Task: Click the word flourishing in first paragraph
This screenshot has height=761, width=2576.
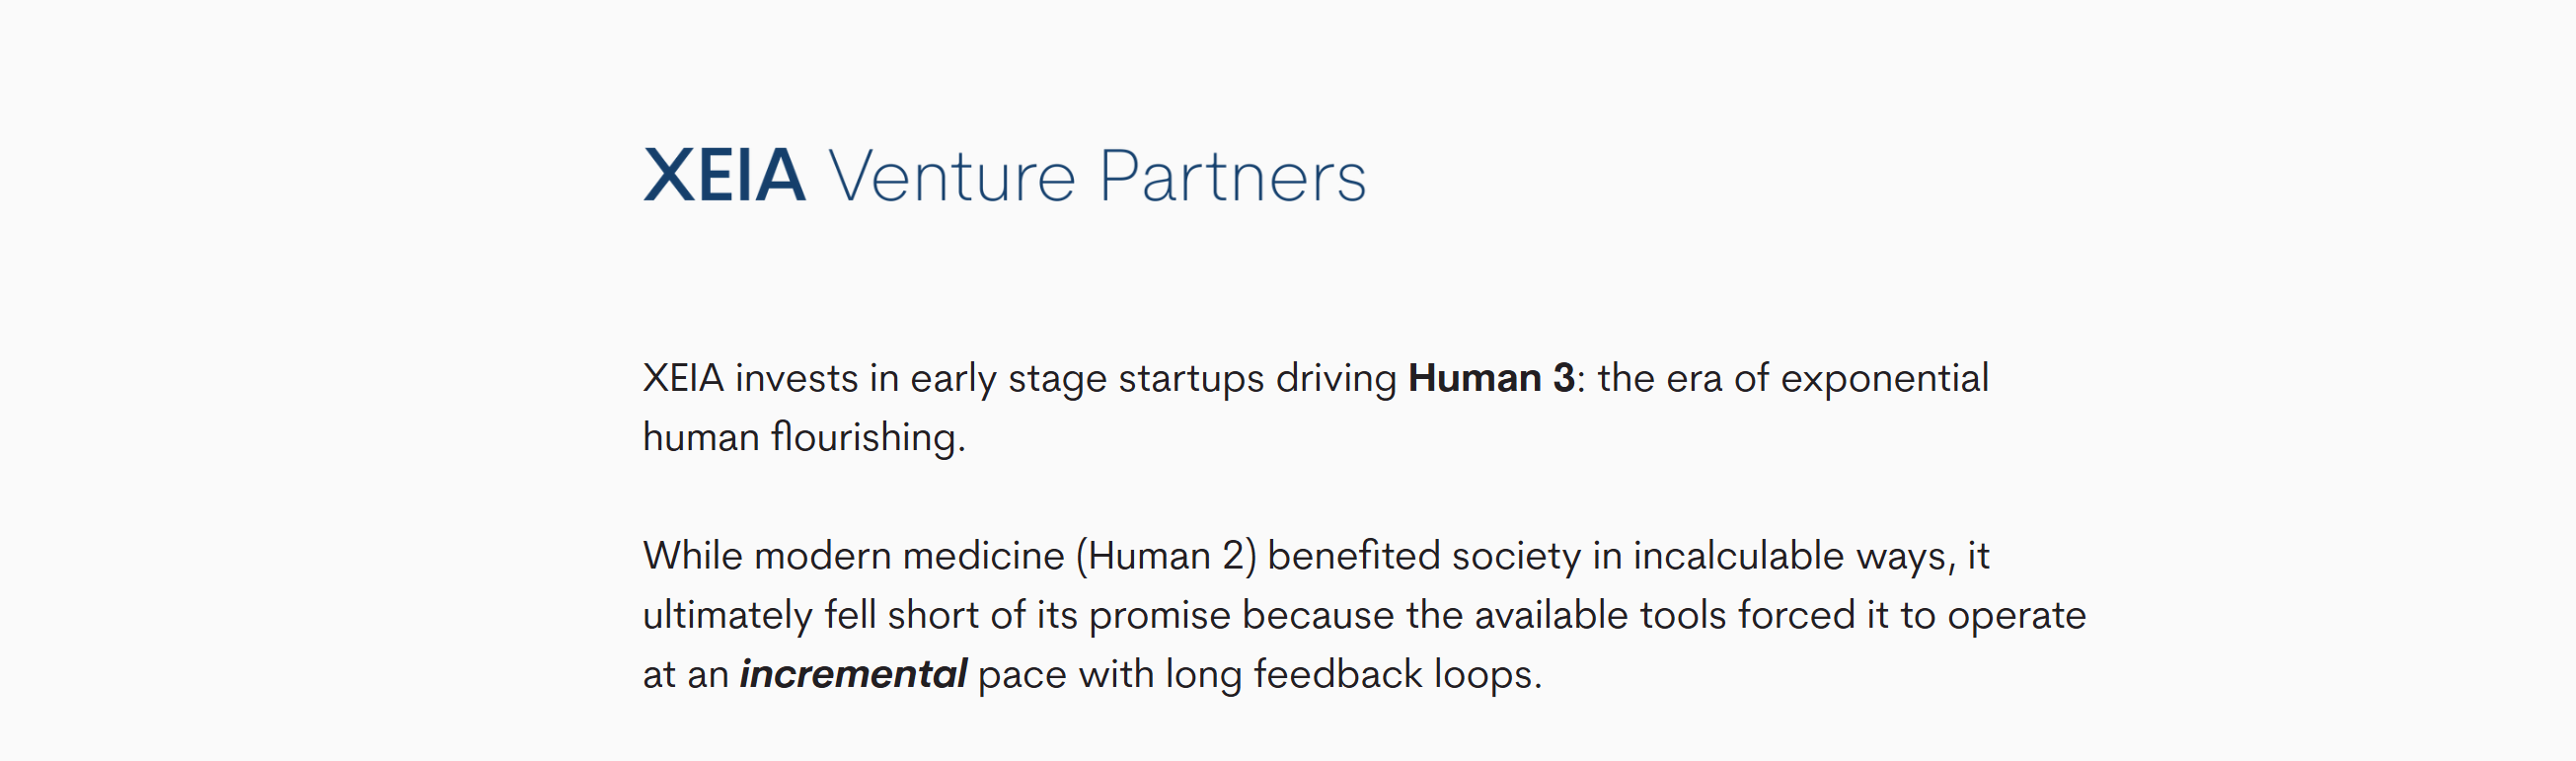Action: point(868,438)
